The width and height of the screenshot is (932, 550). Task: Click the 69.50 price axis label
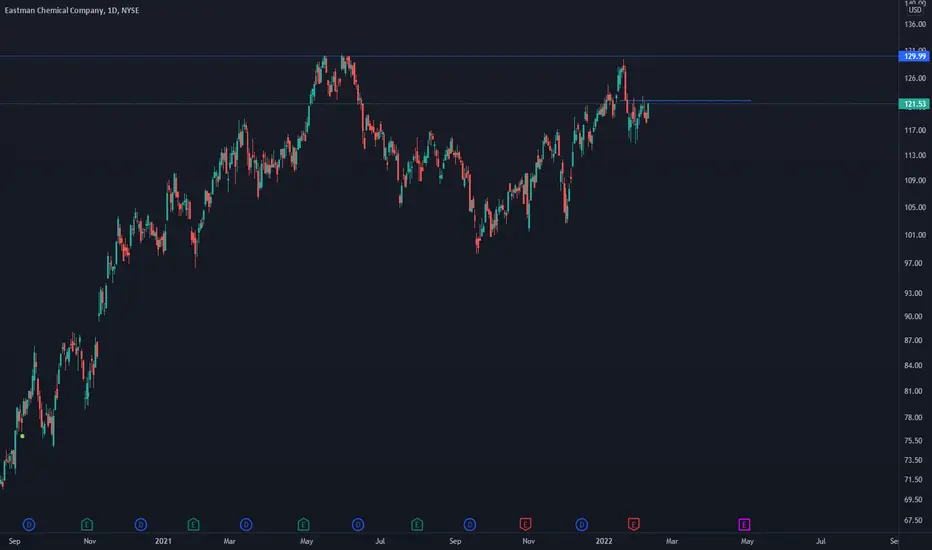pos(915,500)
